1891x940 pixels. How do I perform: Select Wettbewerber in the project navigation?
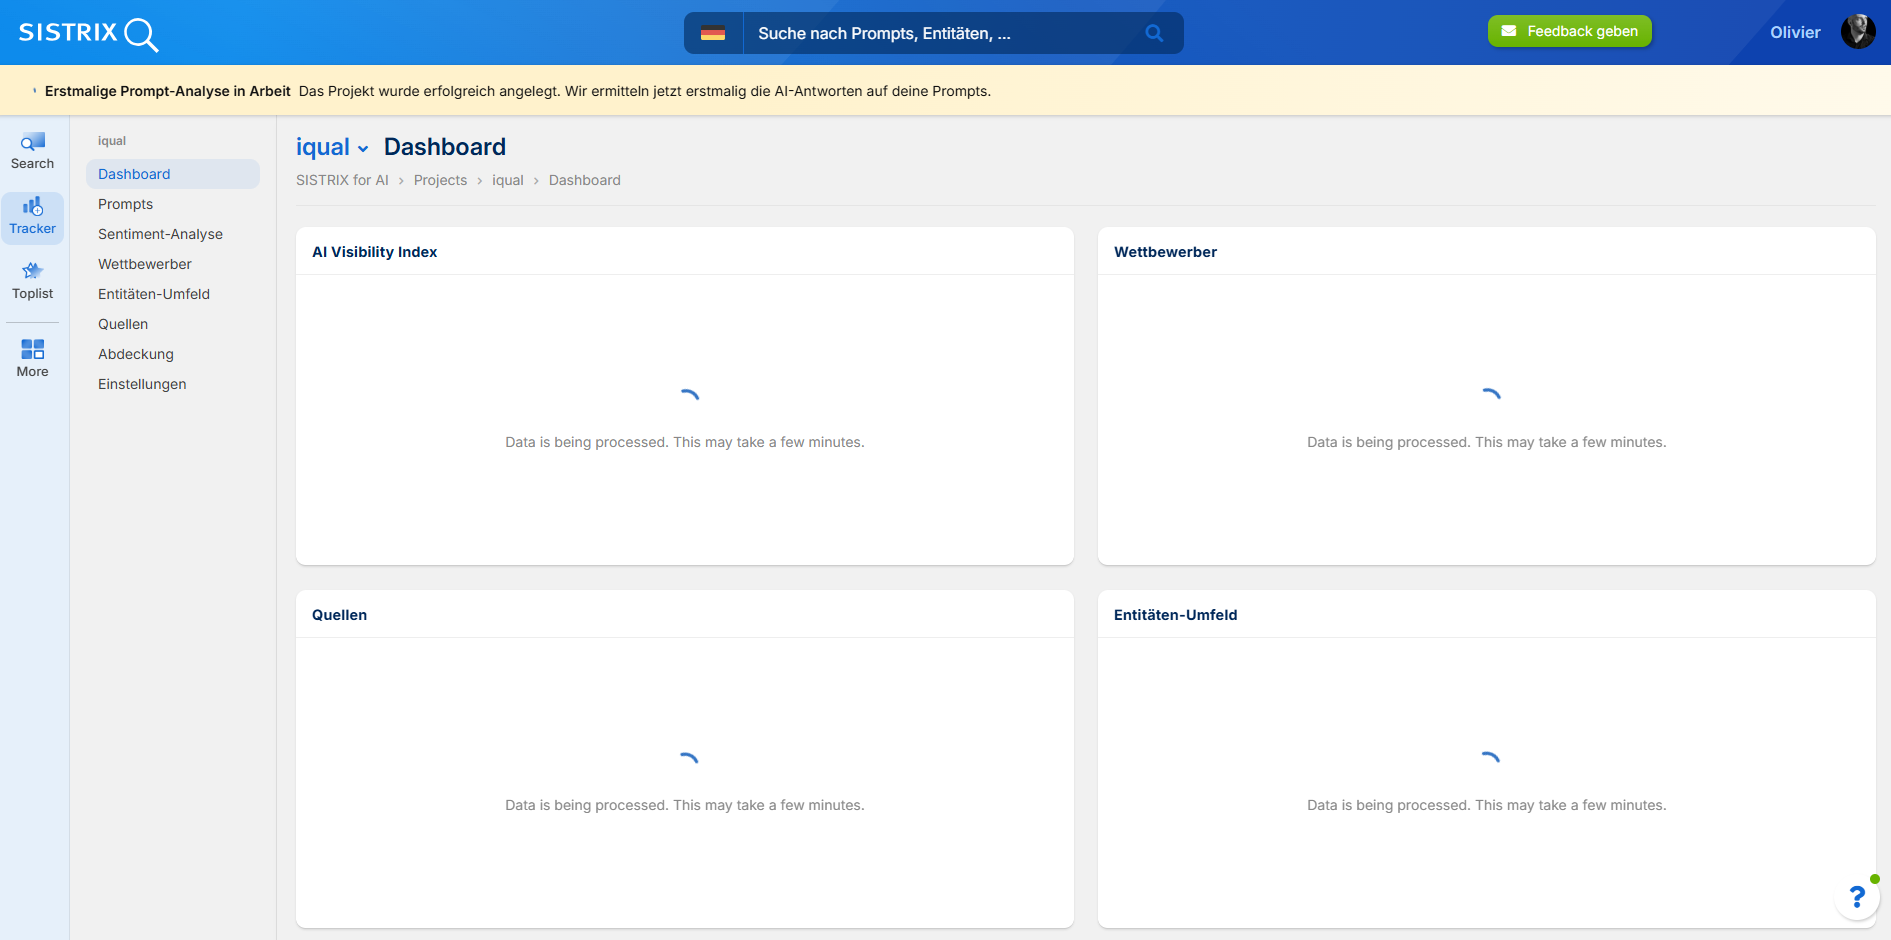[144, 264]
